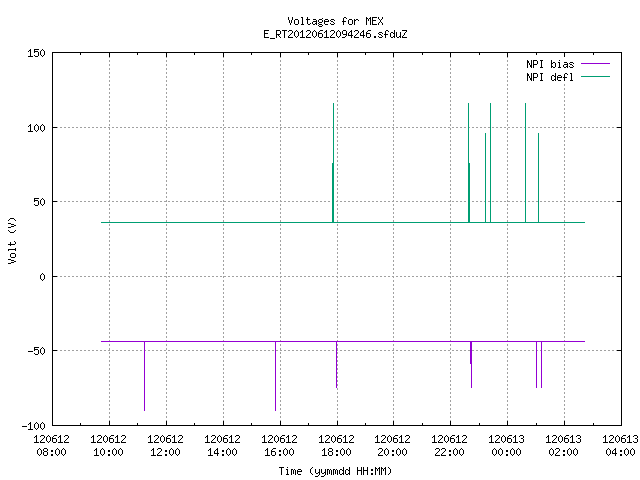
Task: Click the x-axis label 120612 10:00
Action: coord(109,446)
